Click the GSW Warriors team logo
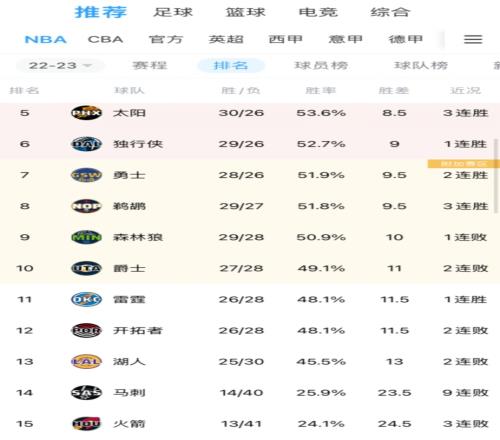 point(86,175)
